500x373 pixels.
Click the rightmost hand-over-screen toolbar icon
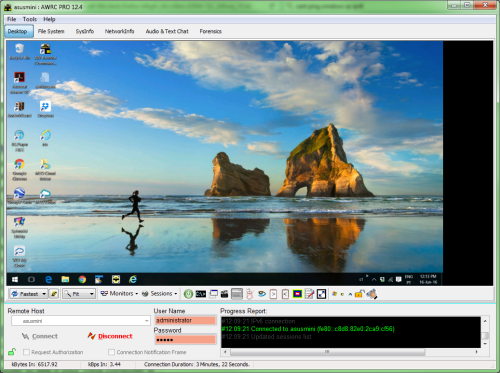[371, 294]
